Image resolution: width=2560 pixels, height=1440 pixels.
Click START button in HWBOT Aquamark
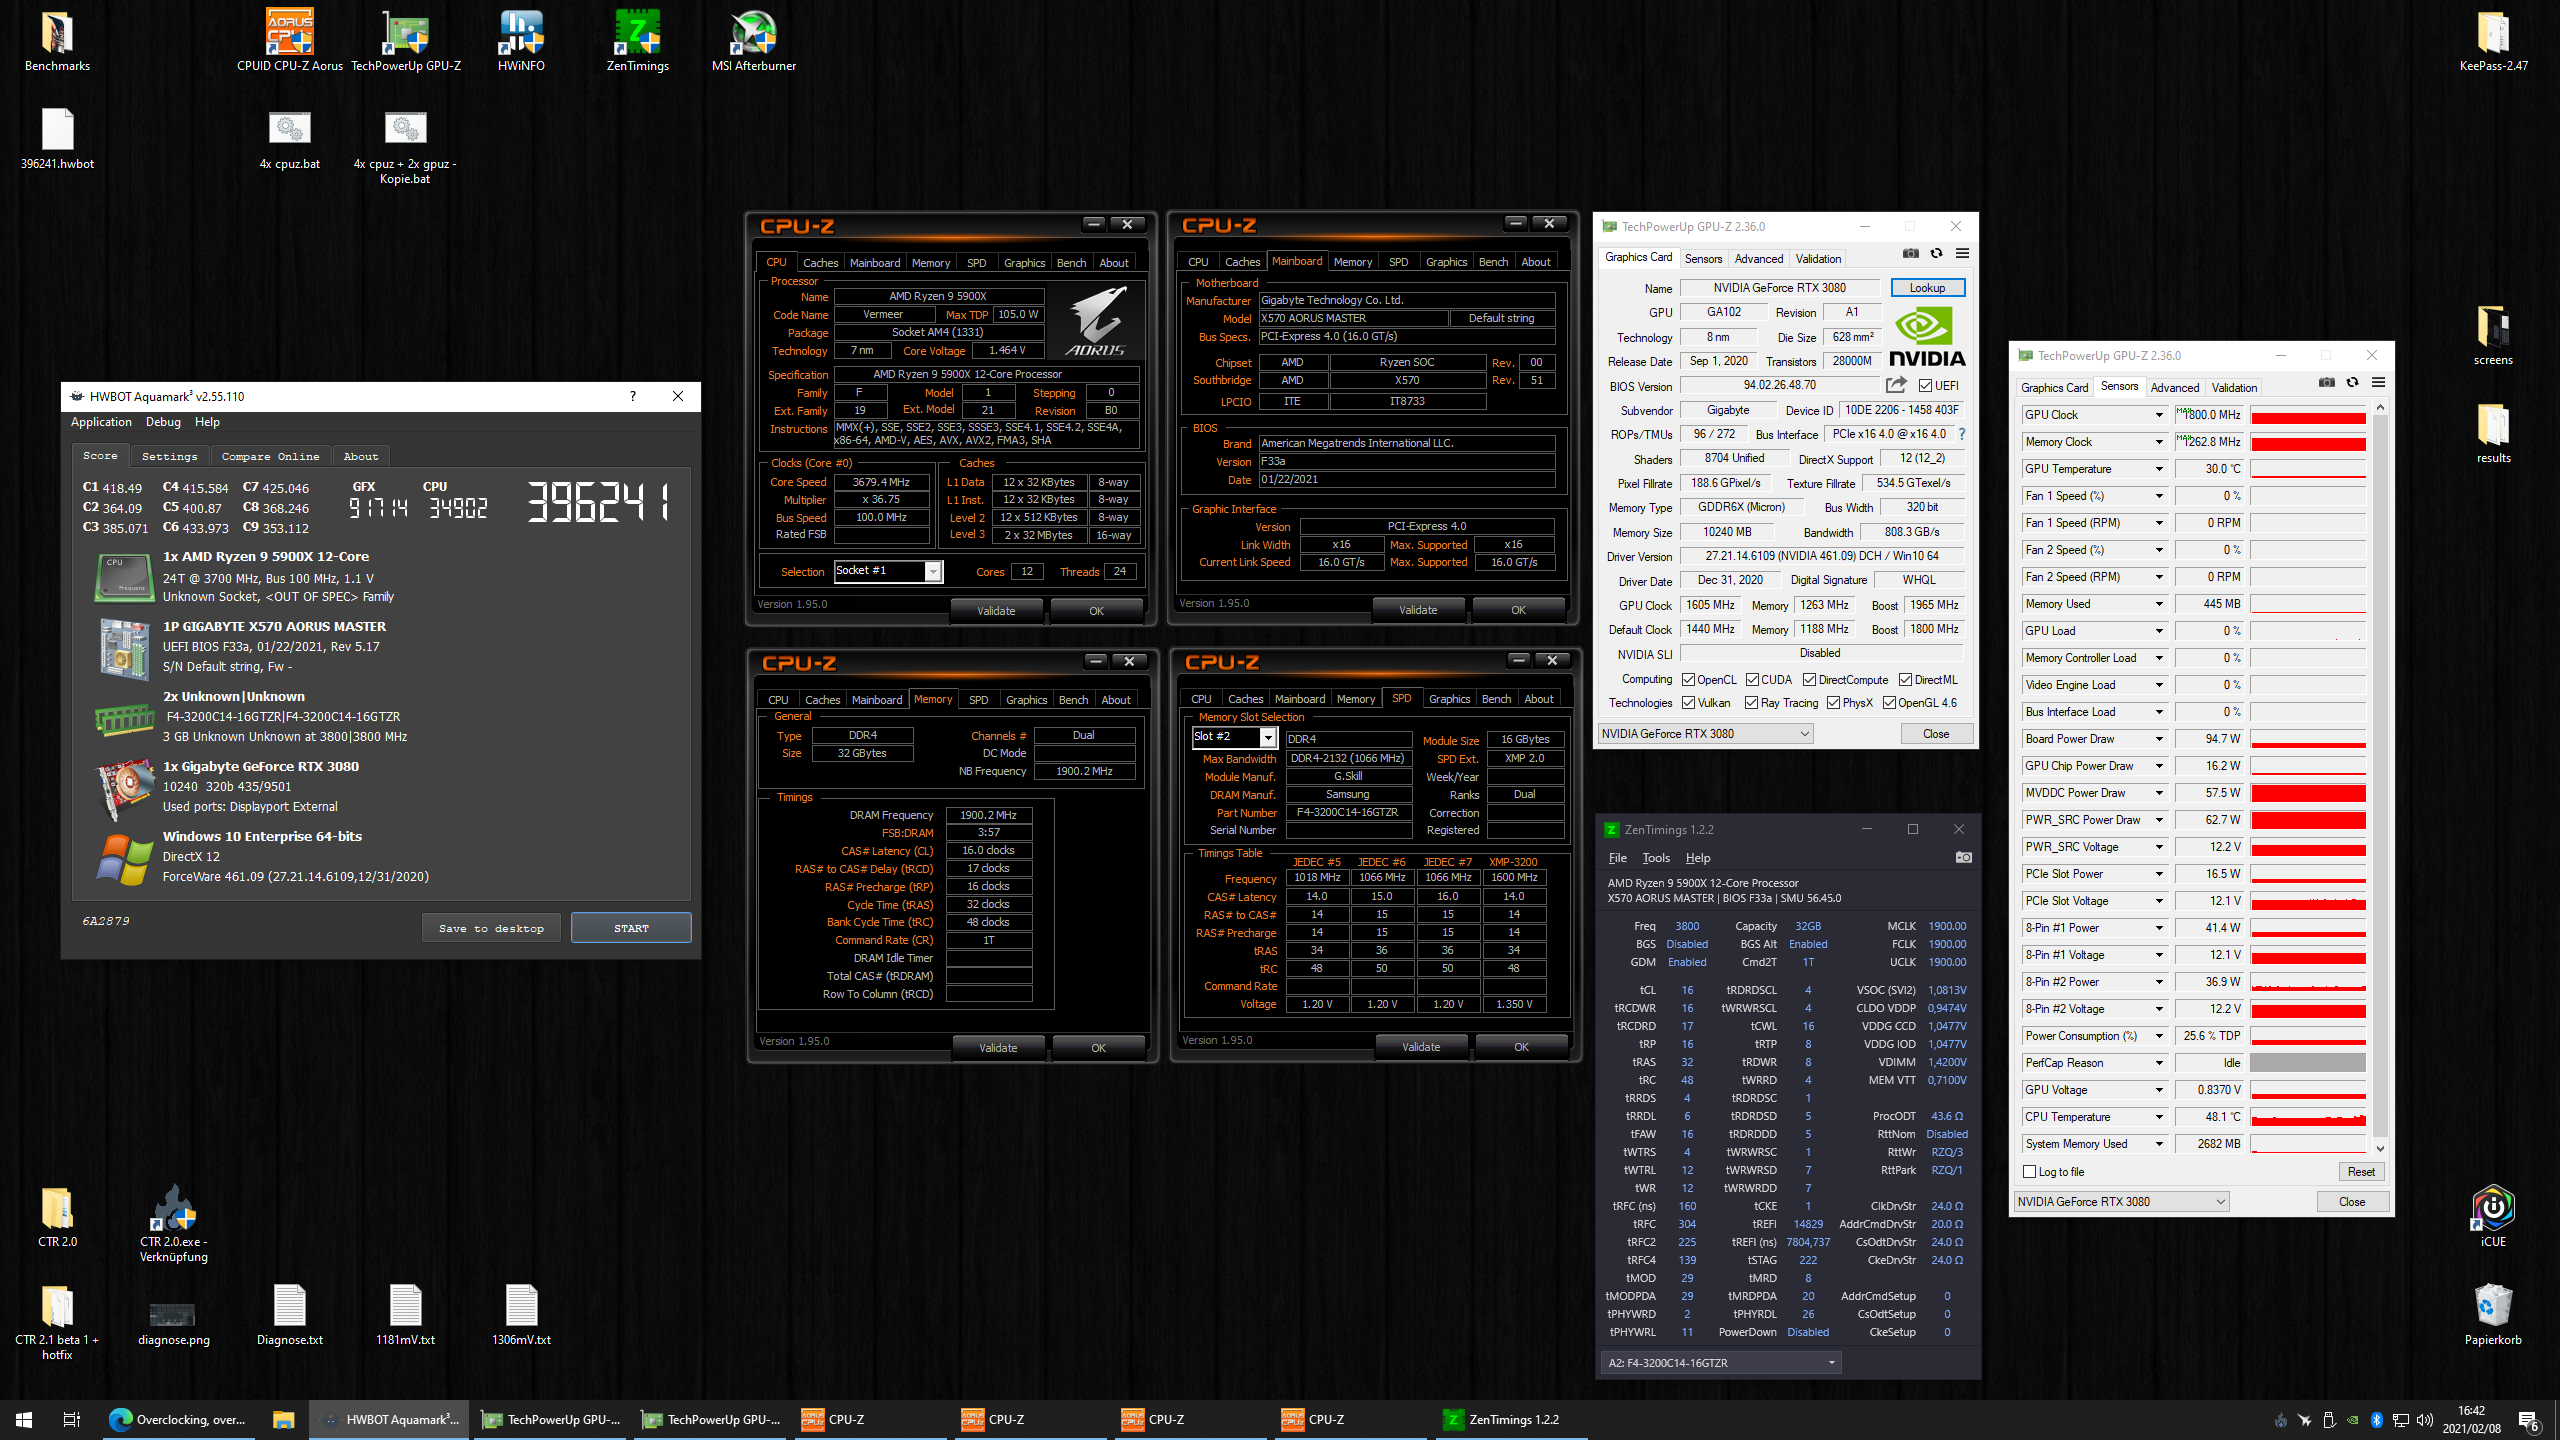tap(631, 928)
